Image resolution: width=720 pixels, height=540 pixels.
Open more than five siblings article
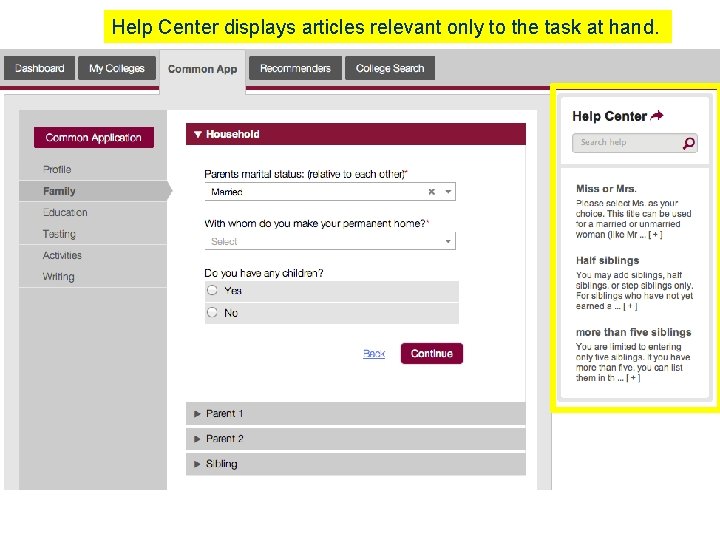point(634,332)
